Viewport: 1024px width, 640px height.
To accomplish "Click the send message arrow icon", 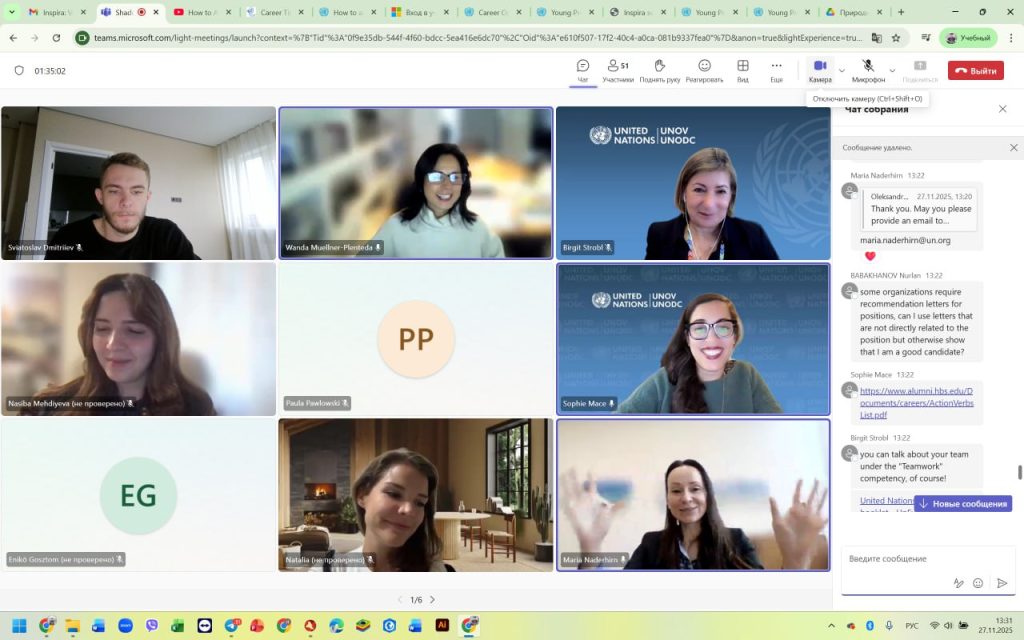I will tap(1002, 583).
